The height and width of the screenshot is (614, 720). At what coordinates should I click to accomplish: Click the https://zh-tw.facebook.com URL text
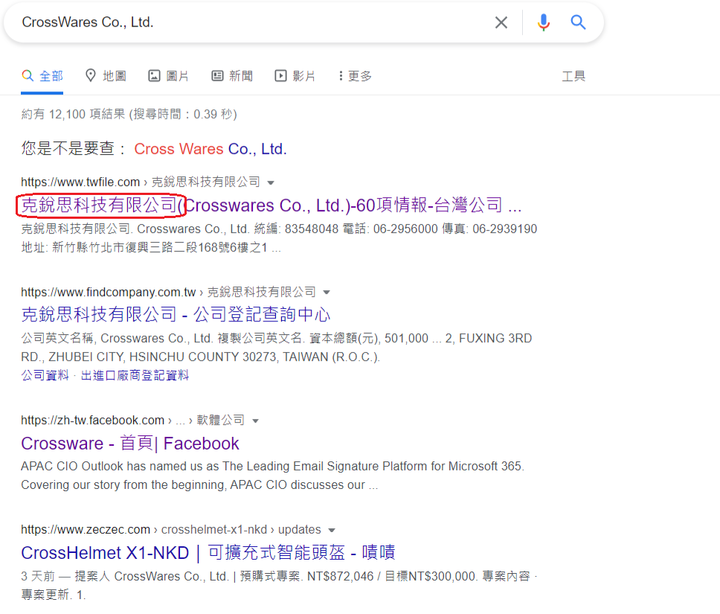coord(93,420)
